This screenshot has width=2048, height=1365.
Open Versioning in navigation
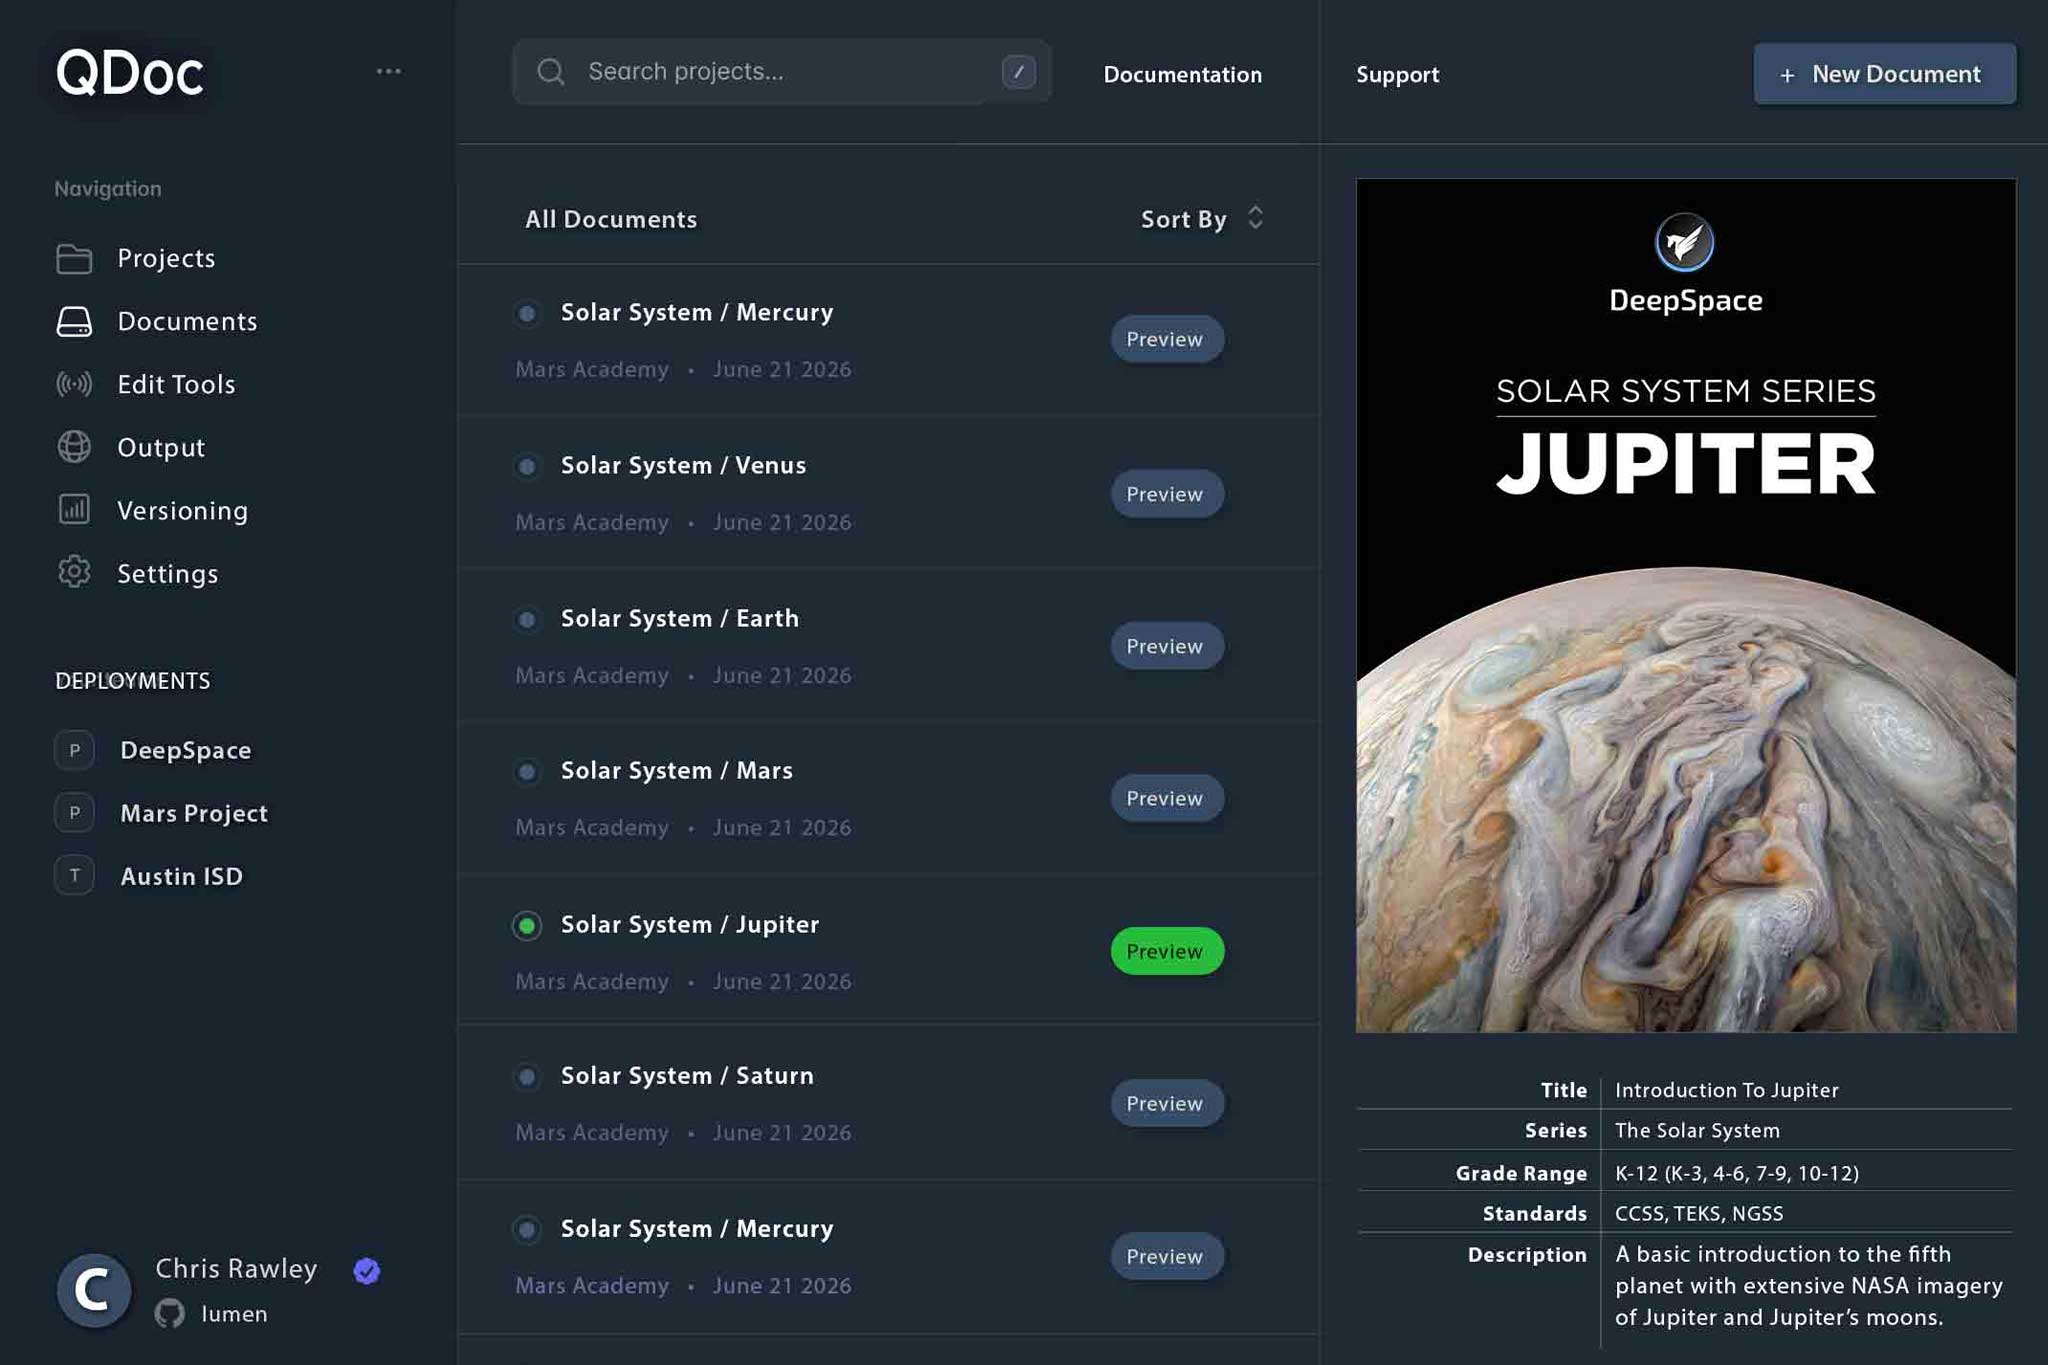tap(183, 510)
